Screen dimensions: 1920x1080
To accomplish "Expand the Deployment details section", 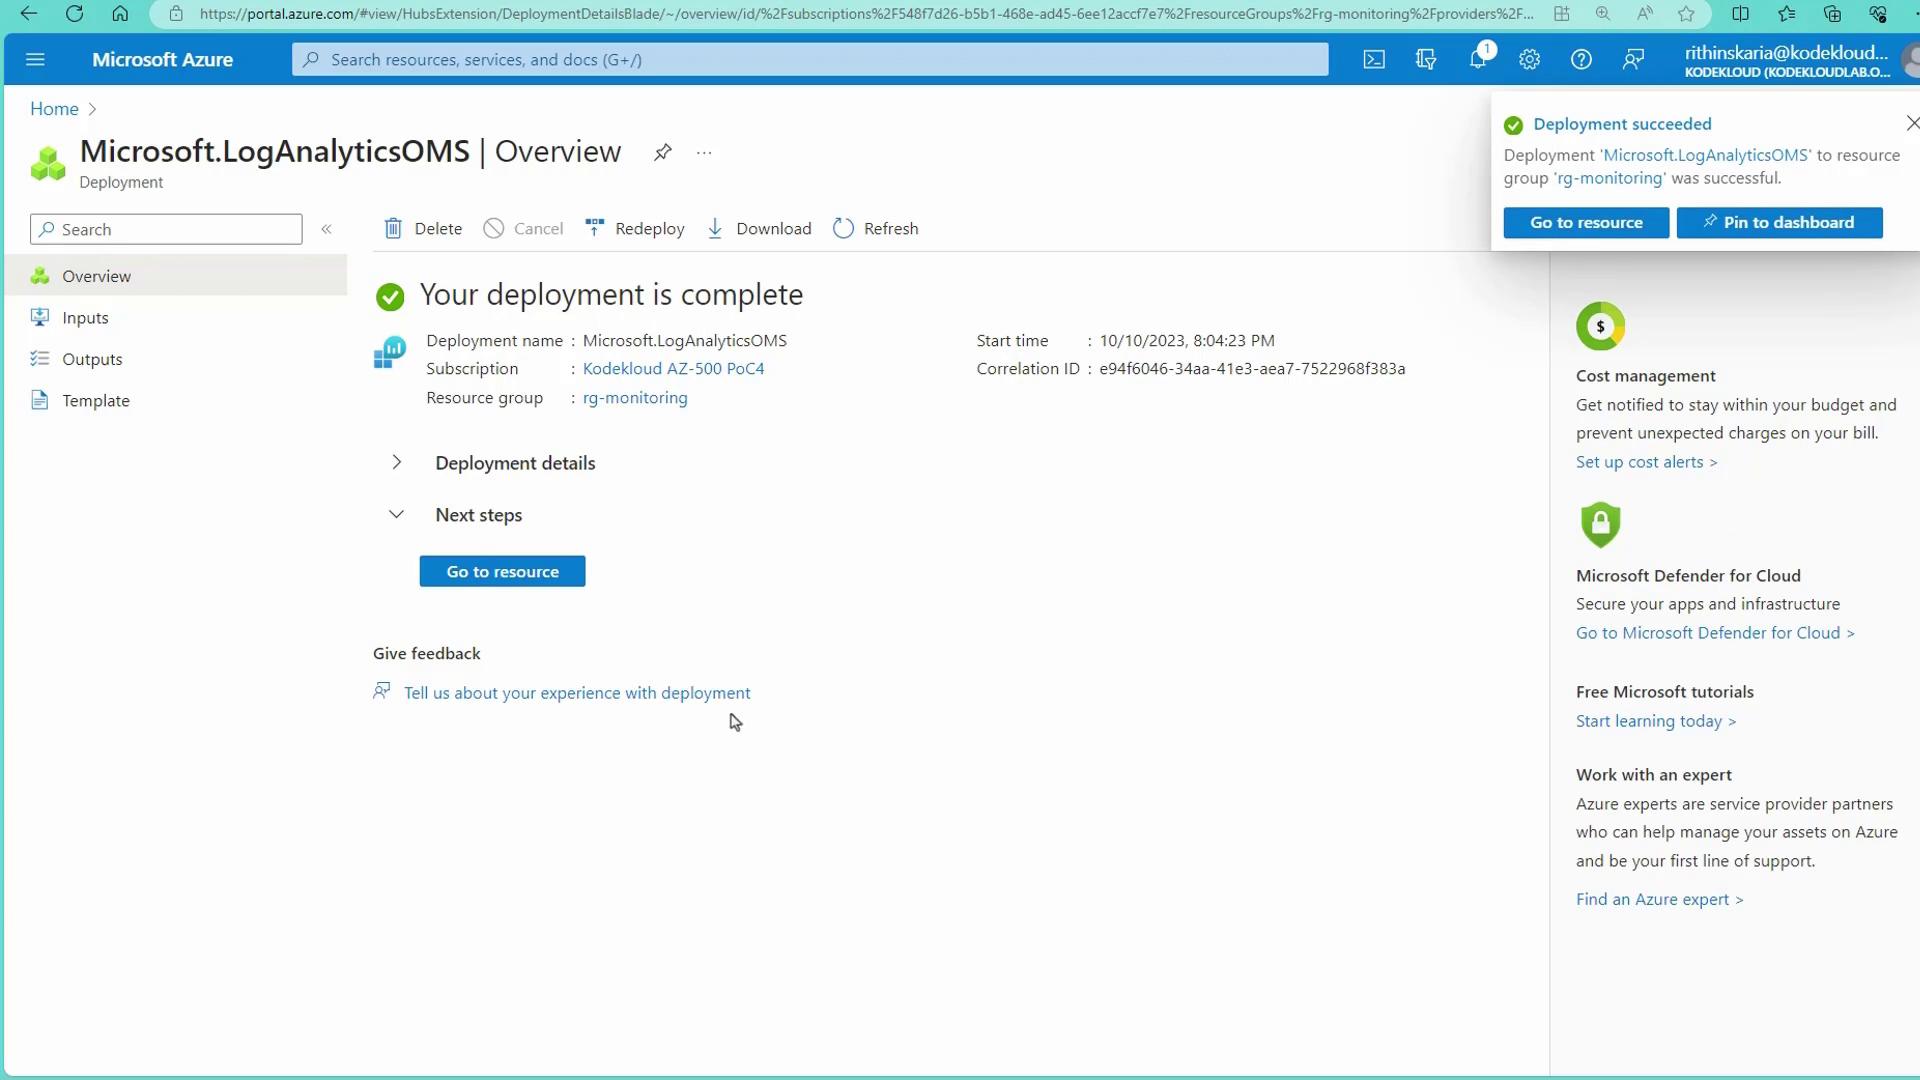I will pos(397,463).
